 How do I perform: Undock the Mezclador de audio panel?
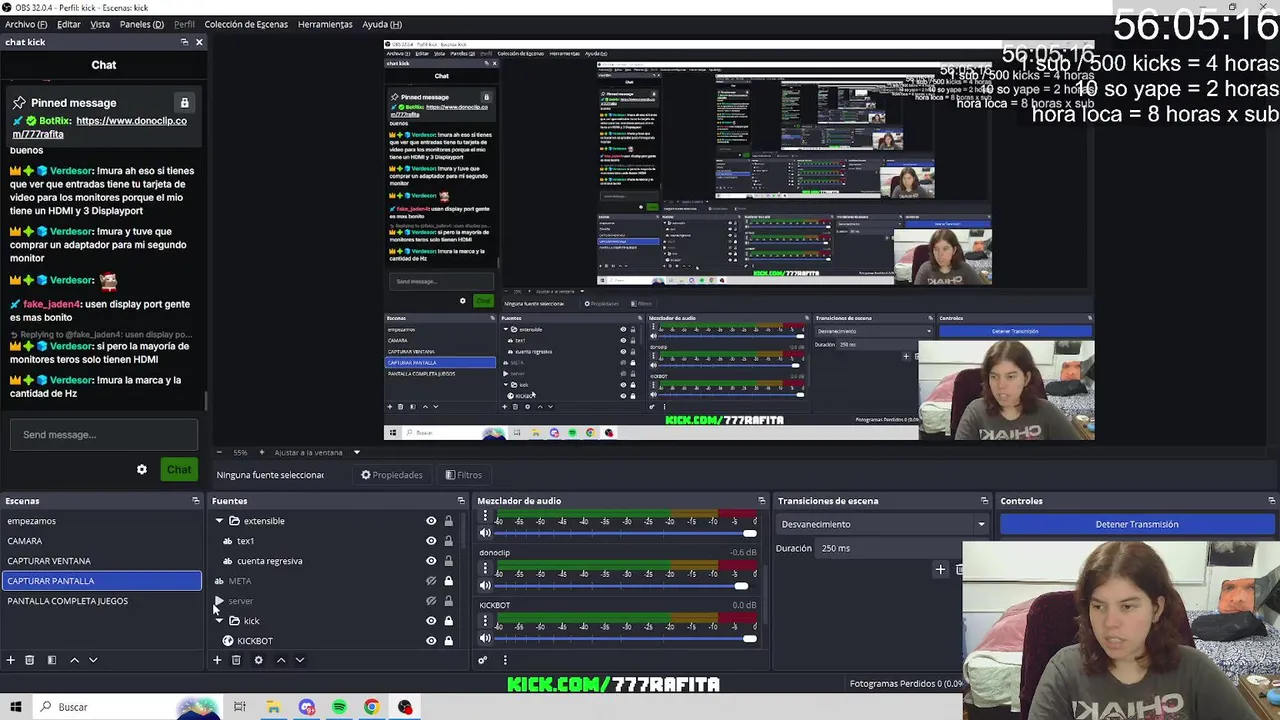click(761, 501)
